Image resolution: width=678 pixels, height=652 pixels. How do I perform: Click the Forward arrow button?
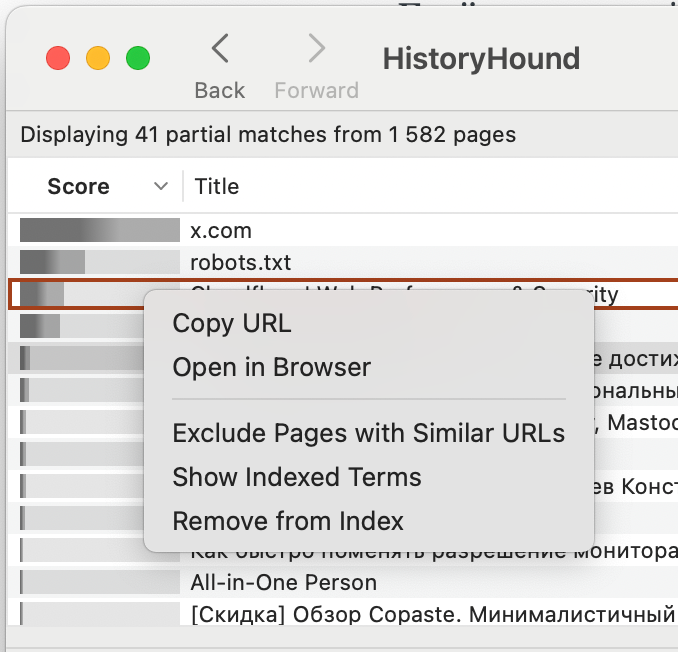tap(317, 49)
